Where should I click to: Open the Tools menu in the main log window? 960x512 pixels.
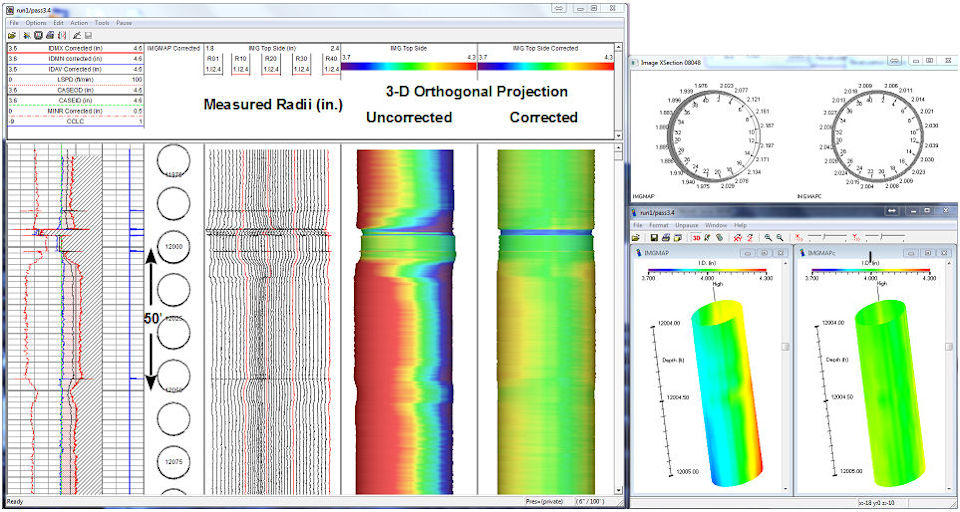(102, 23)
